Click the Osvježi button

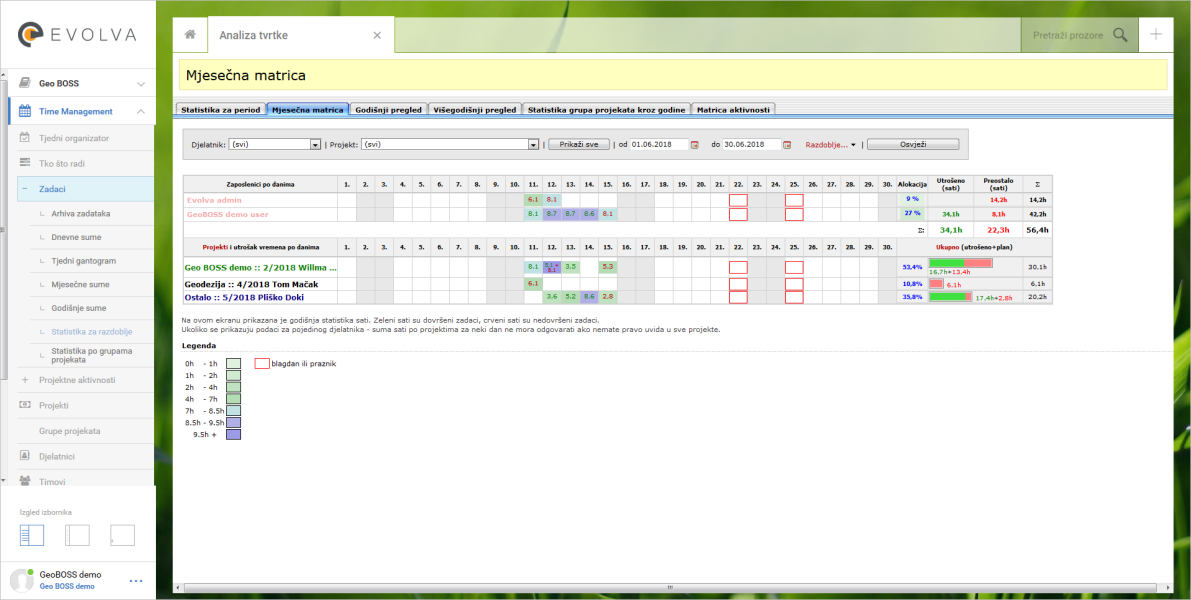913,144
